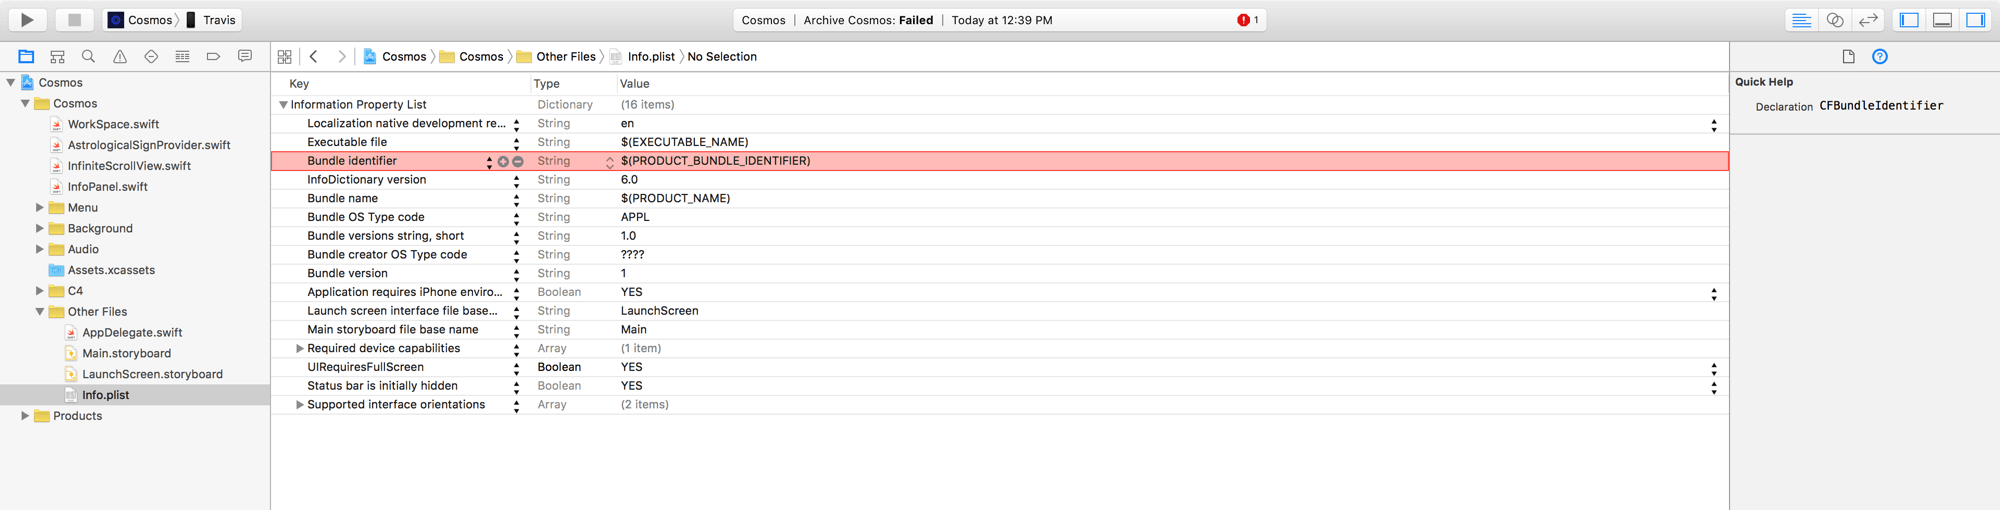Open the Issue navigator tab

tap(120, 57)
